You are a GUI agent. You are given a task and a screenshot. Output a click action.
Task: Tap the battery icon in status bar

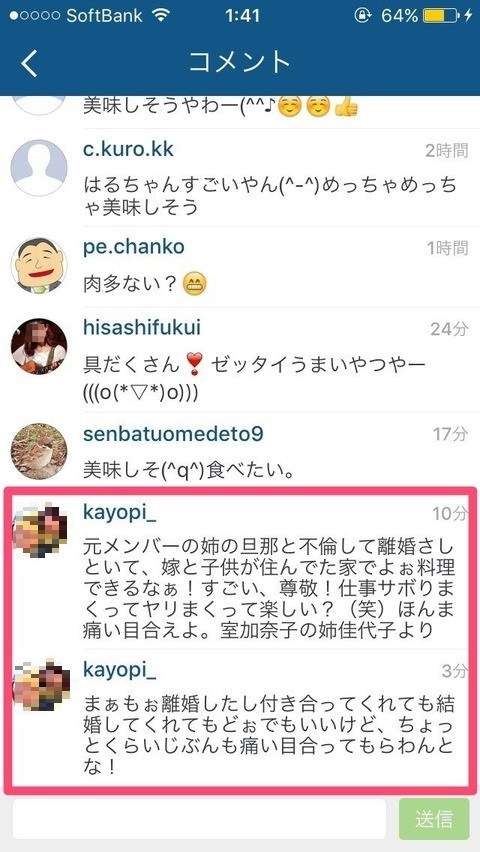pos(439,15)
